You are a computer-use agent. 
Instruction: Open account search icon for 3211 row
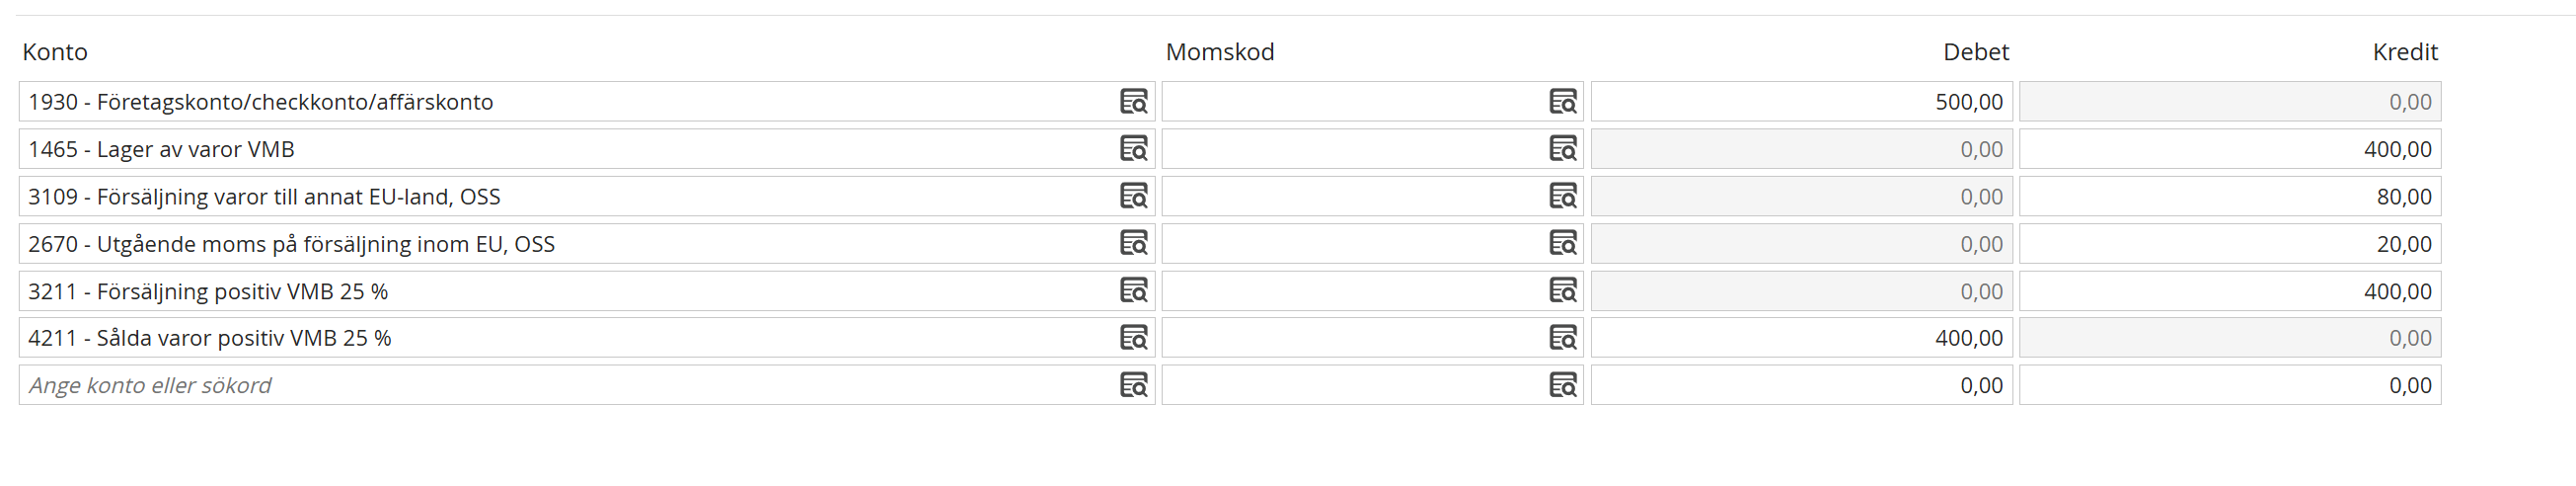click(1133, 290)
